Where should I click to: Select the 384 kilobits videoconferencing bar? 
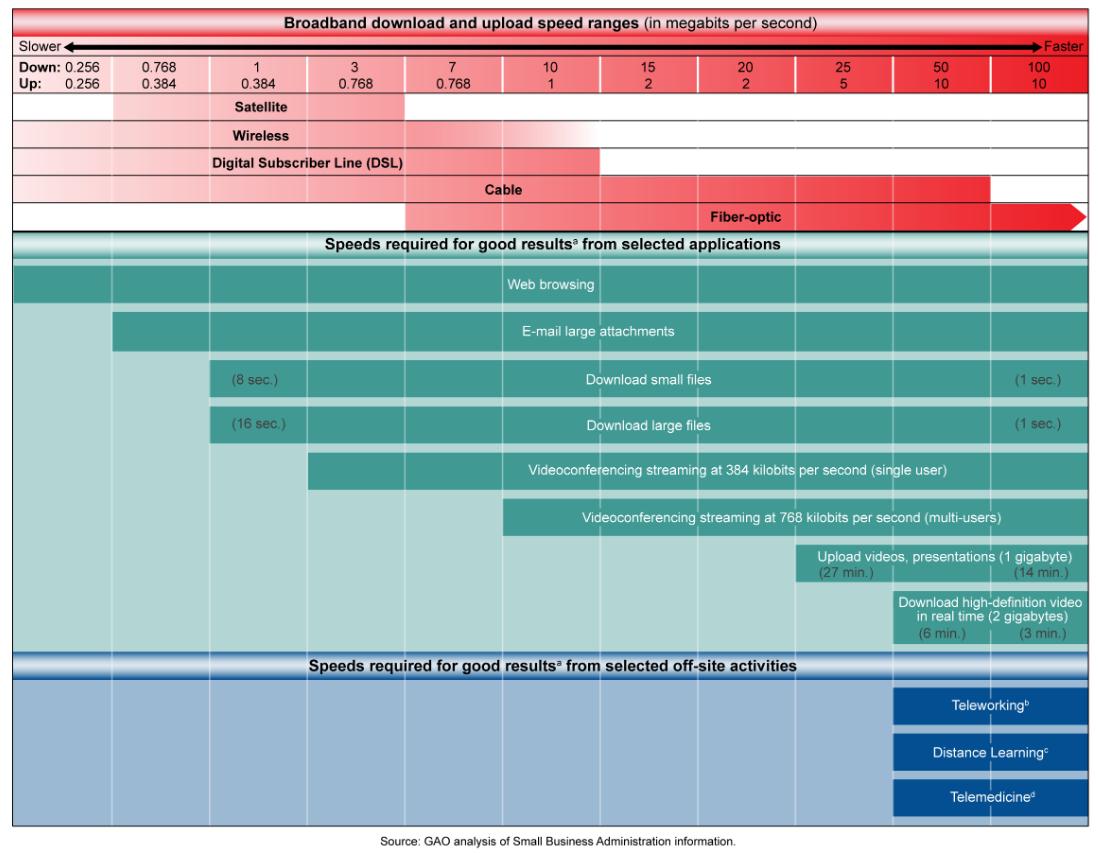(x=697, y=471)
